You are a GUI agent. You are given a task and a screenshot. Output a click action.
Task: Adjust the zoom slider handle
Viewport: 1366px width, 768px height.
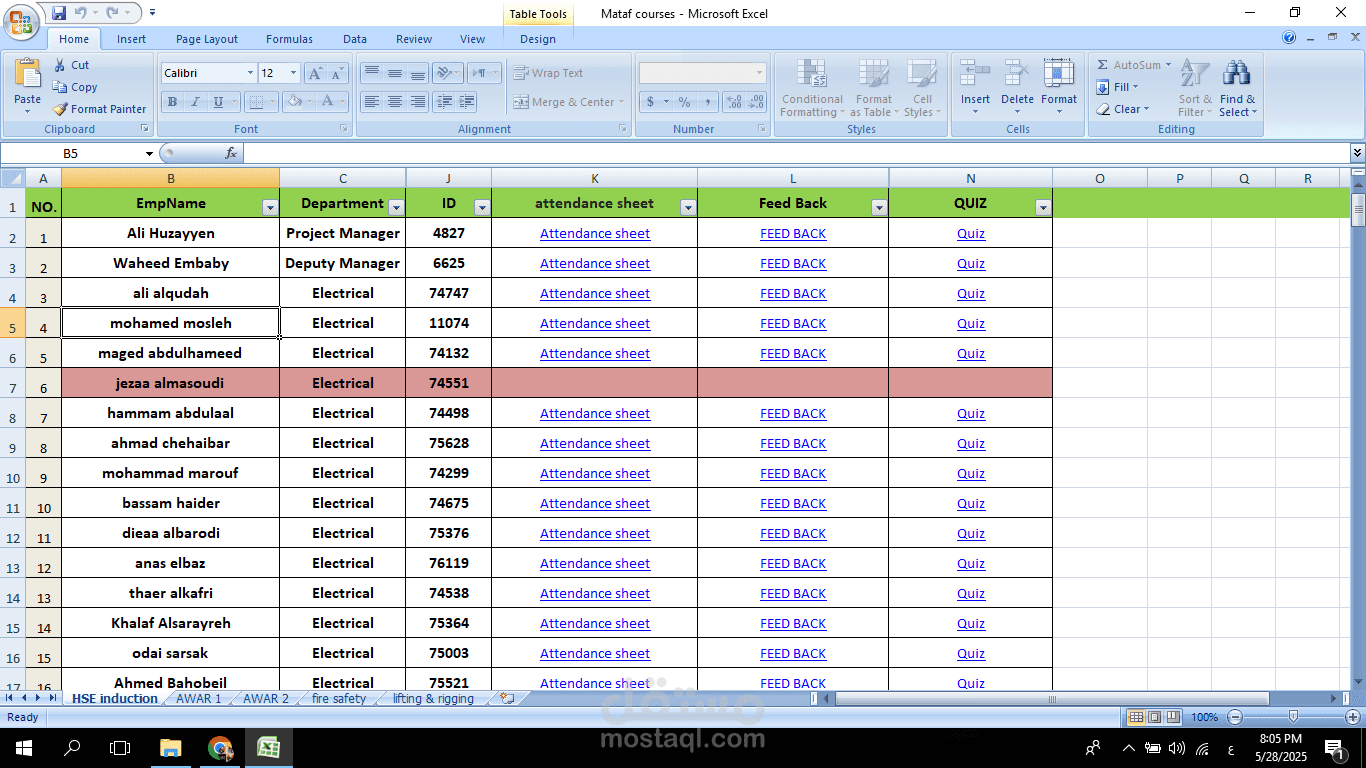tap(1293, 717)
